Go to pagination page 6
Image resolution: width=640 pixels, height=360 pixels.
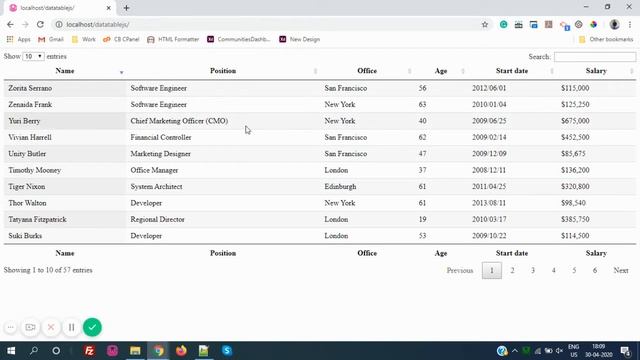click(x=595, y=270)
